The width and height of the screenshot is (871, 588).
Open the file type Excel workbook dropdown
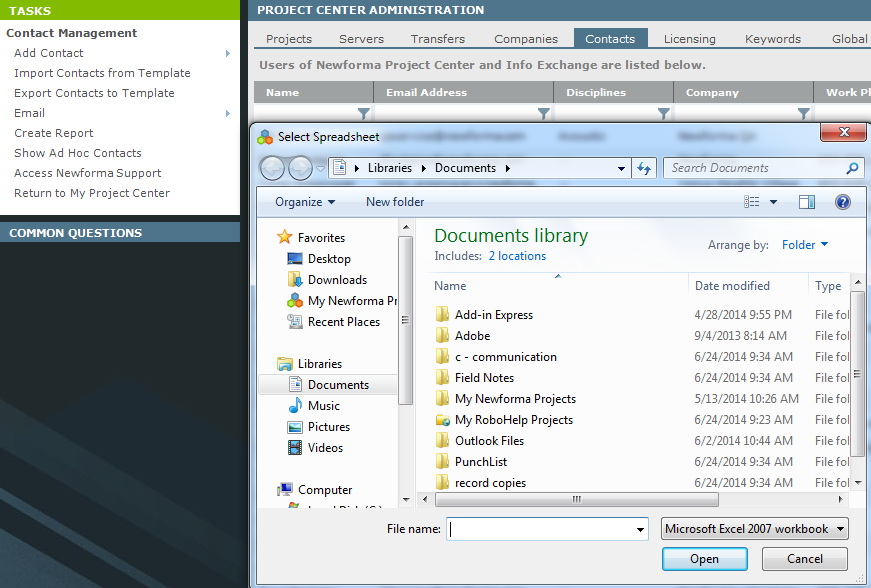pos(754,529)
